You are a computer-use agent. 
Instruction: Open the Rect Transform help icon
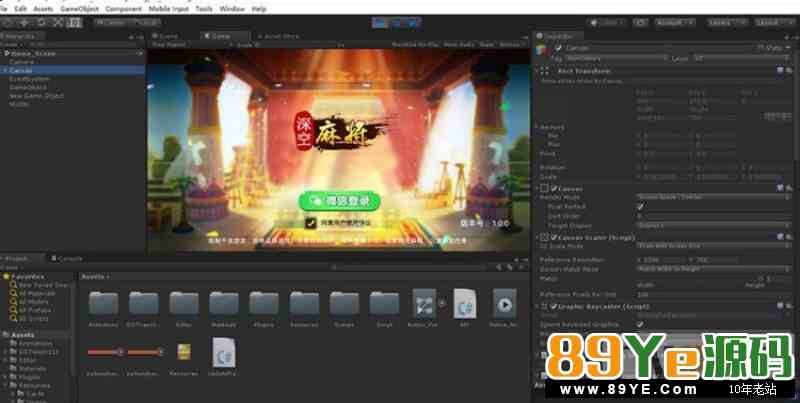click(x=780, y=70)
